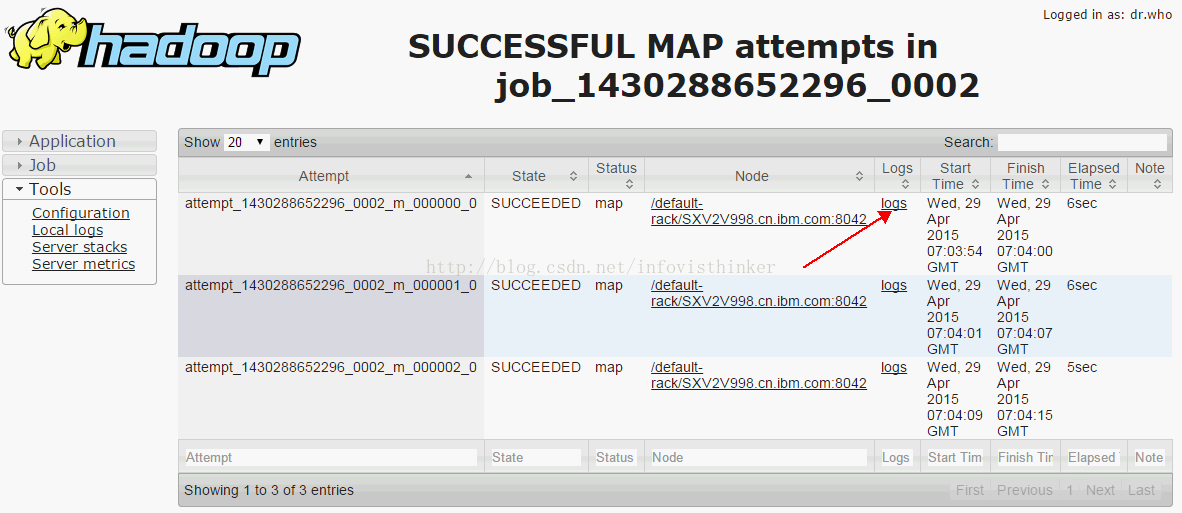Sort the table by Attempt column
Viewport: 1182px width, 513px height.
[x=331, y=176]
